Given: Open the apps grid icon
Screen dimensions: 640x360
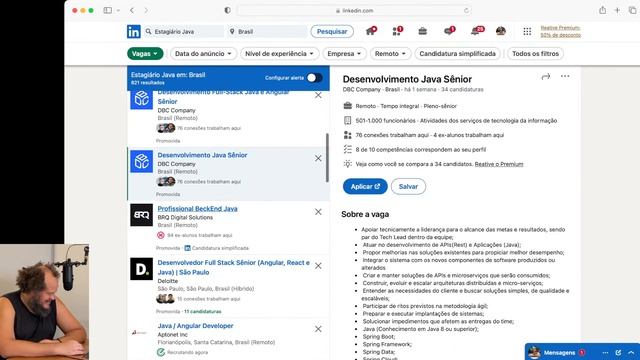Looking at the screenshot, I should [527, 31].
